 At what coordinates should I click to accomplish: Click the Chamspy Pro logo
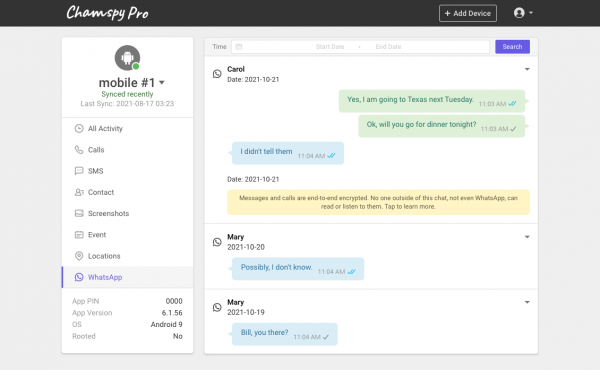(x=107, y=13)
